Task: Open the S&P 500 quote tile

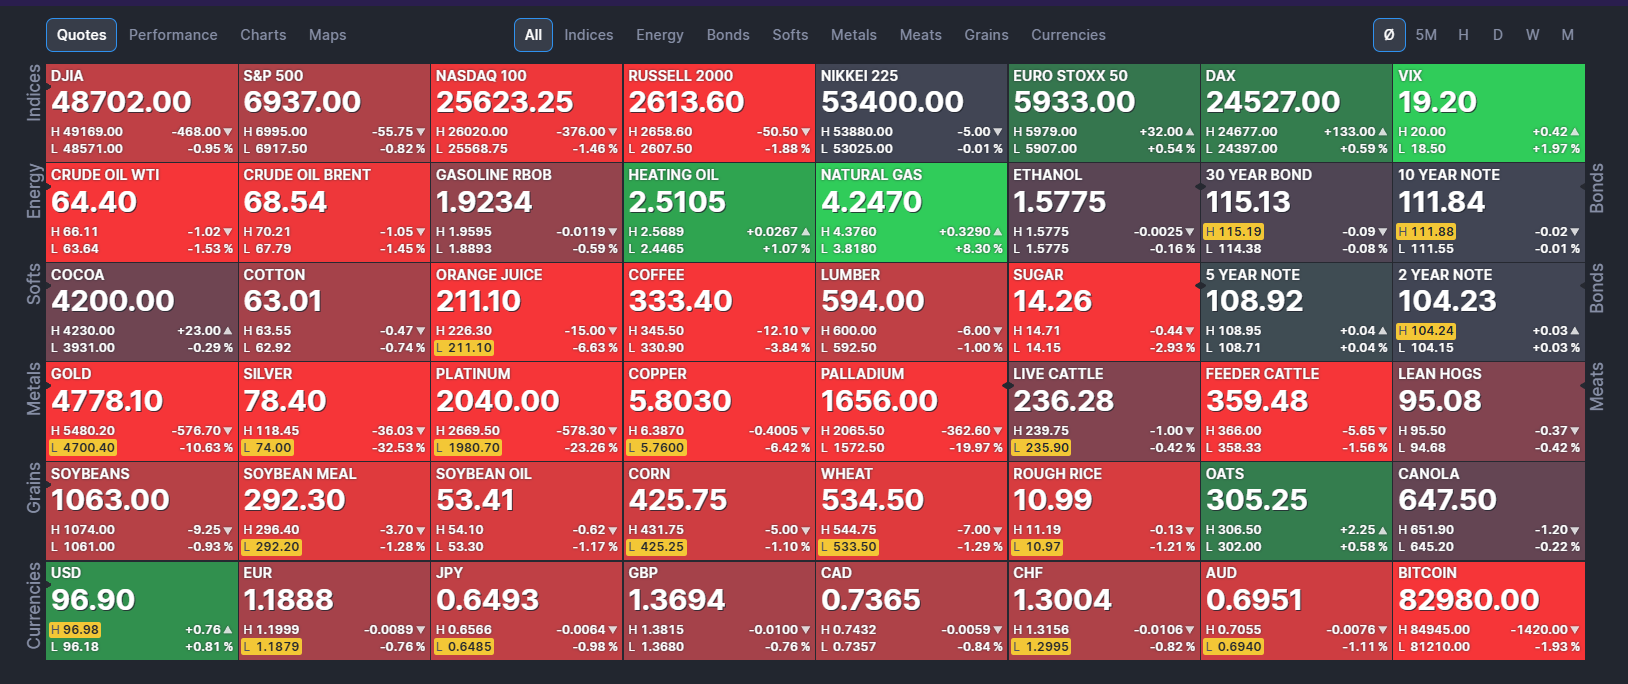Action: pyautogui.click(x=334, y=113)
